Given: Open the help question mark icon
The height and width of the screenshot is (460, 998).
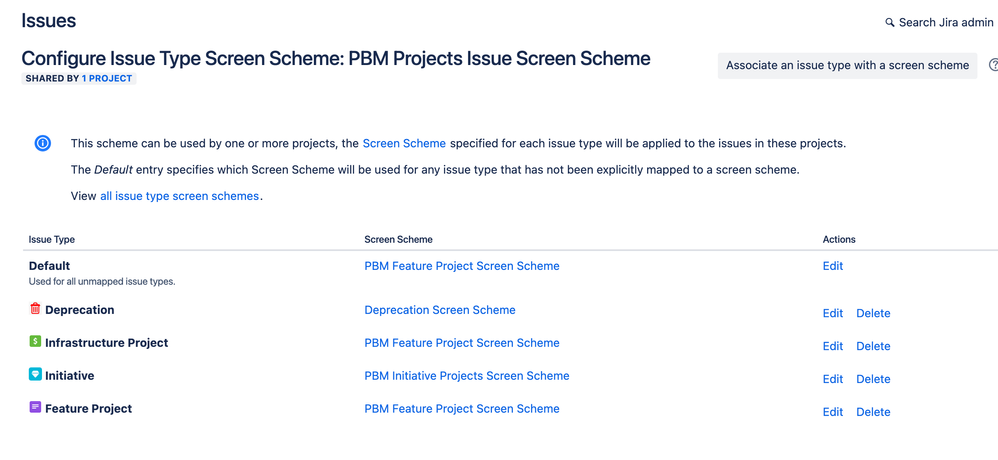Looking at the screenshot, I should (x=993, y=65).
